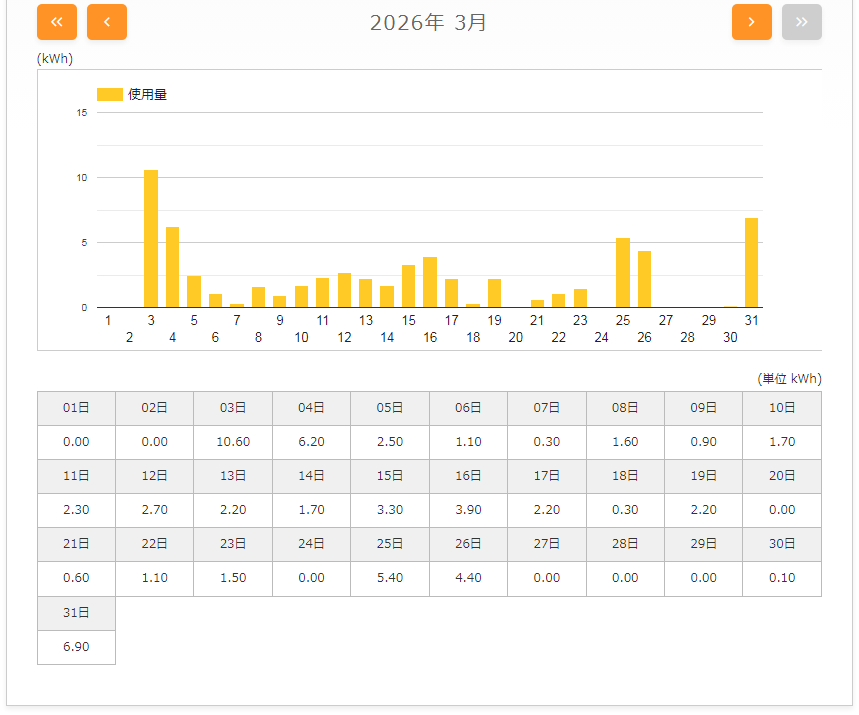Advance to the next month arrow
The height and width of the screenshot is (715, 859).
click(752, 22)
